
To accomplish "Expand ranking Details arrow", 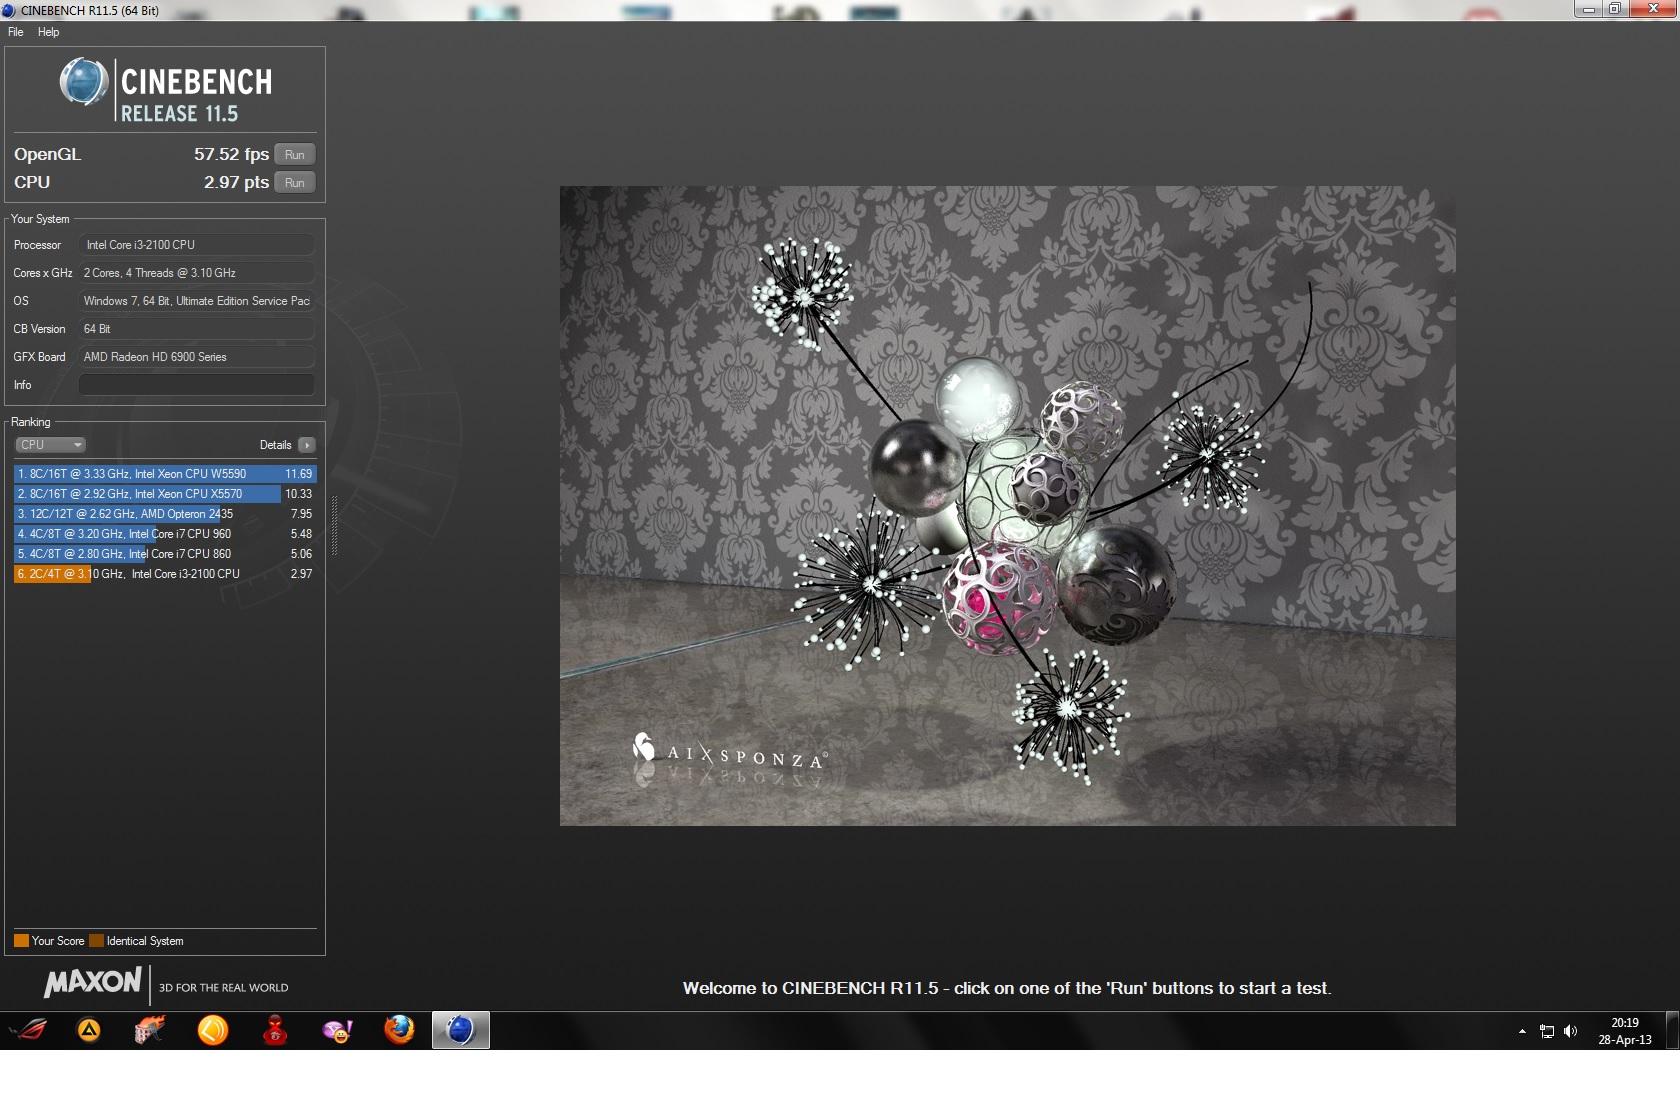I will coord(307,445).
